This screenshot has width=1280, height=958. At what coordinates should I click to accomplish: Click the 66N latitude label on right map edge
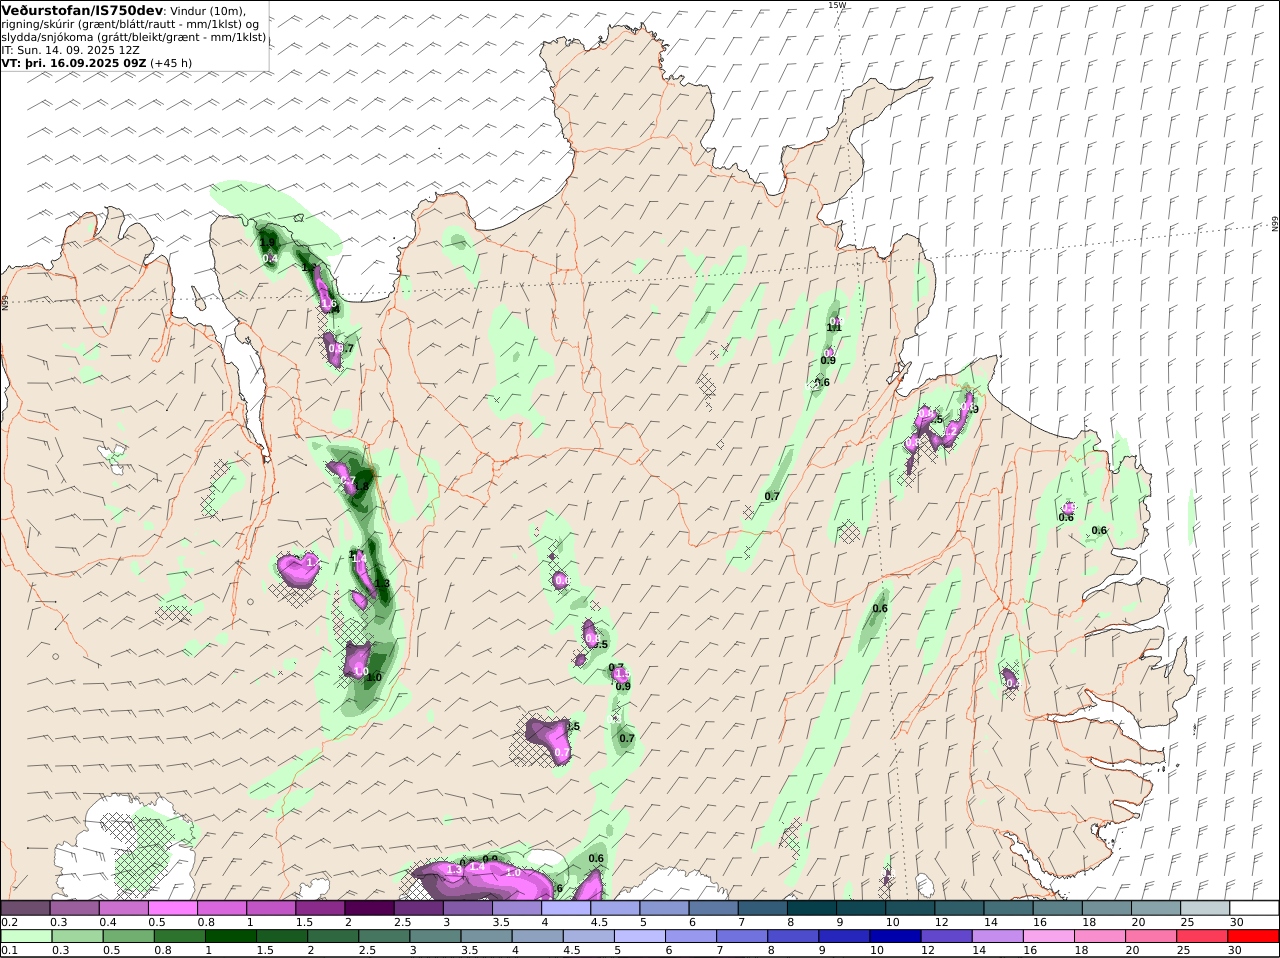1275,225
